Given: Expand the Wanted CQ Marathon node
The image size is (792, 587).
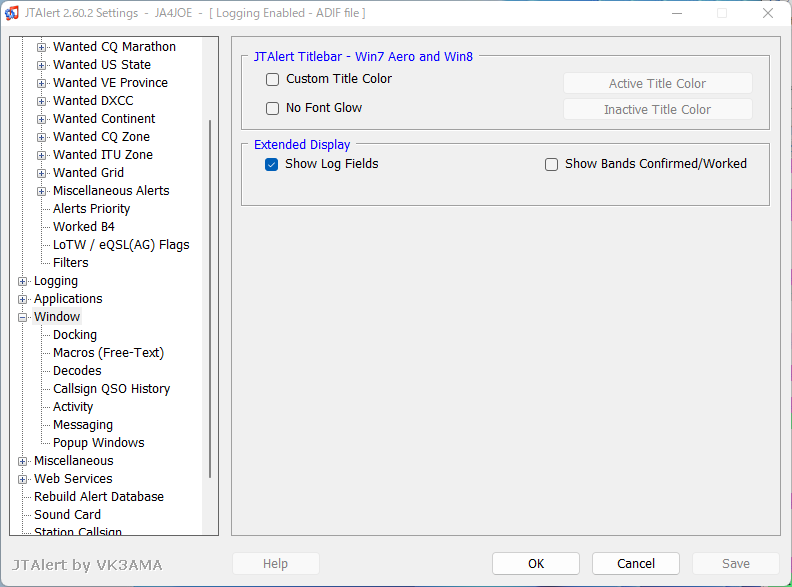Looking at the screenshot, I should [x=41, y=47].
